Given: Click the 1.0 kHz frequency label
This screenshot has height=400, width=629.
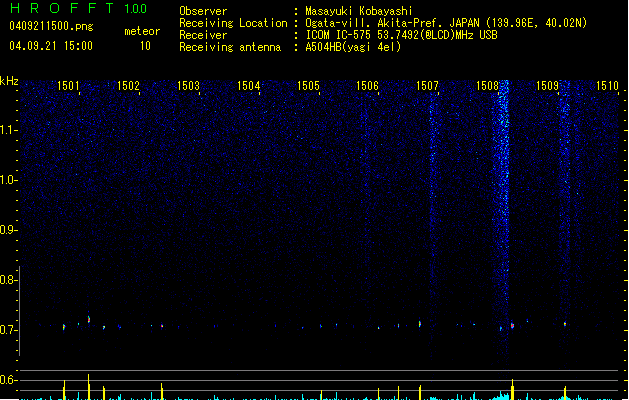Looking at the screenshot, I should coord(8,180).
